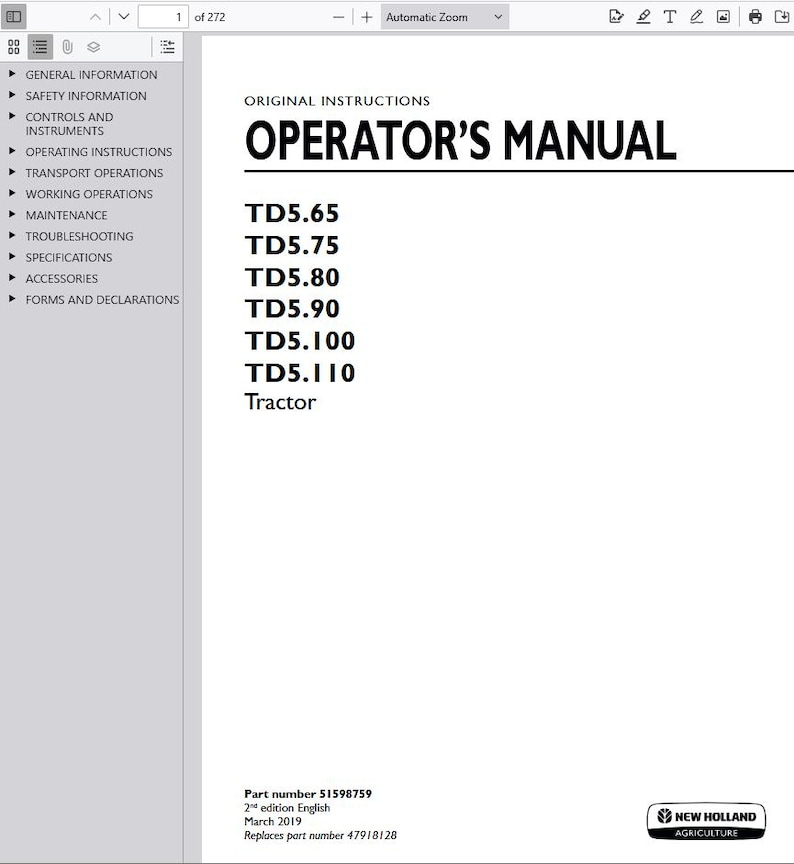Open SAFETY INFORMATION outline entry
This screenshot has height=864, width=794.
pyautogui.click(x=86, y=96)
